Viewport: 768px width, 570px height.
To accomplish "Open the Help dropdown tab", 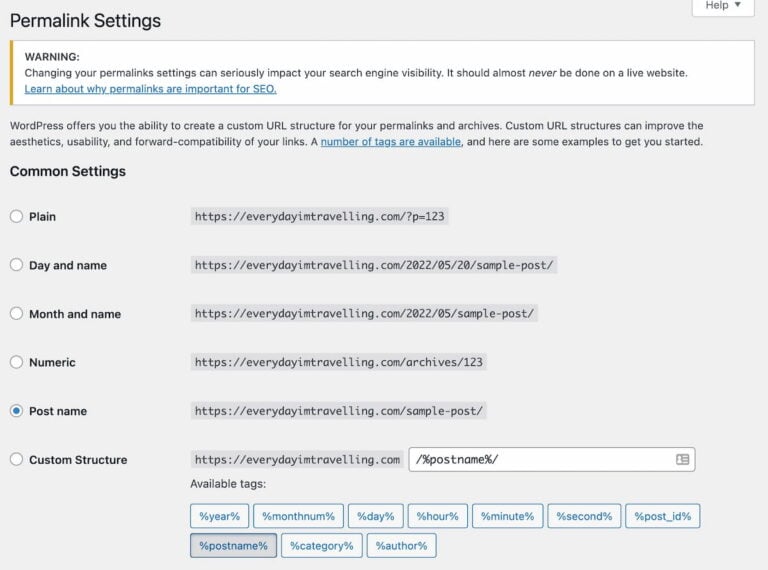I will 723,7.
